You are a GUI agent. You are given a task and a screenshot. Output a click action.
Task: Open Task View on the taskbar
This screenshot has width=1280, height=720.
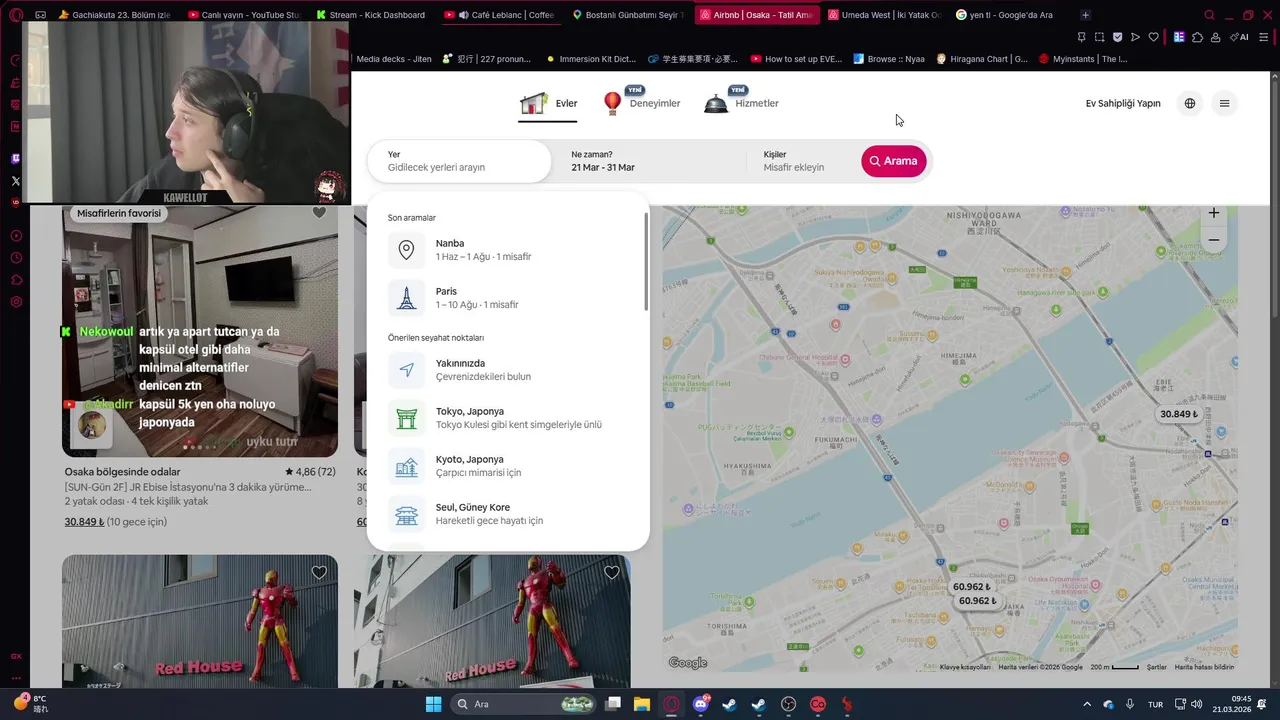tap(613, 704)
